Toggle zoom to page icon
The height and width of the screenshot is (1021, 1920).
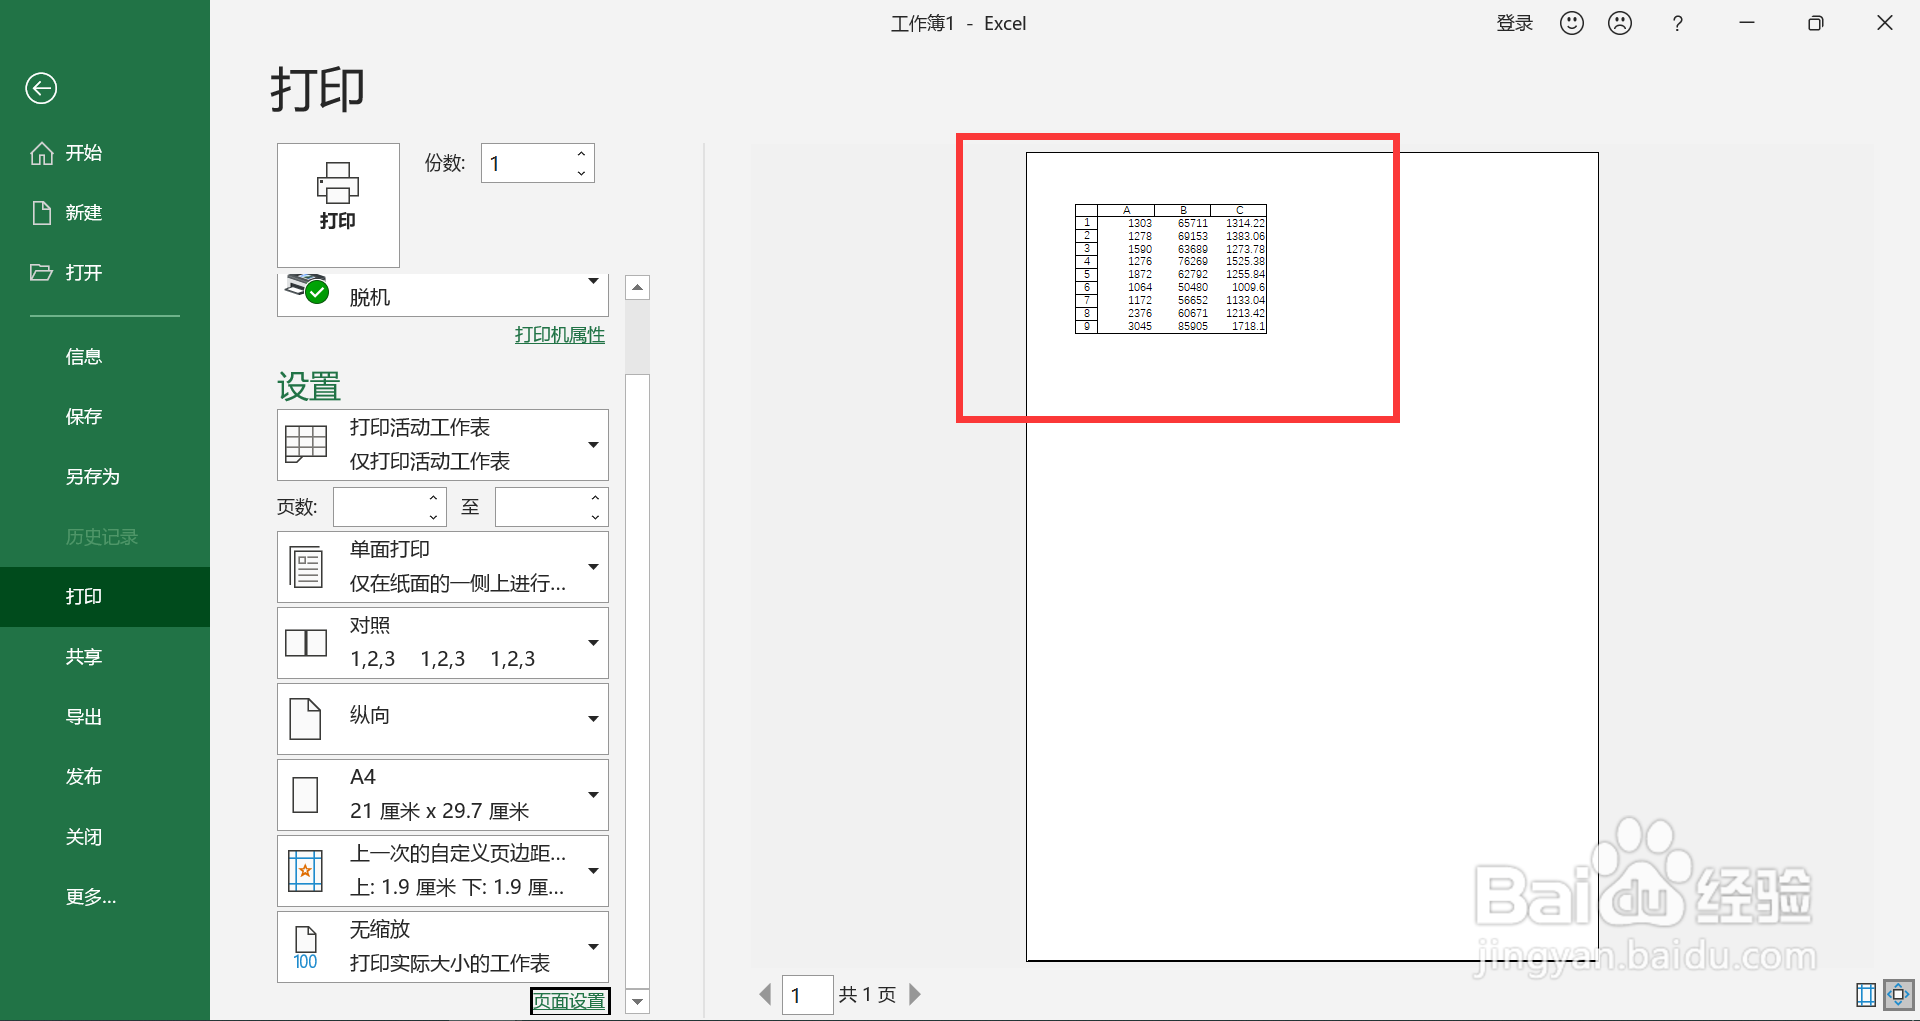(1898, 994)
